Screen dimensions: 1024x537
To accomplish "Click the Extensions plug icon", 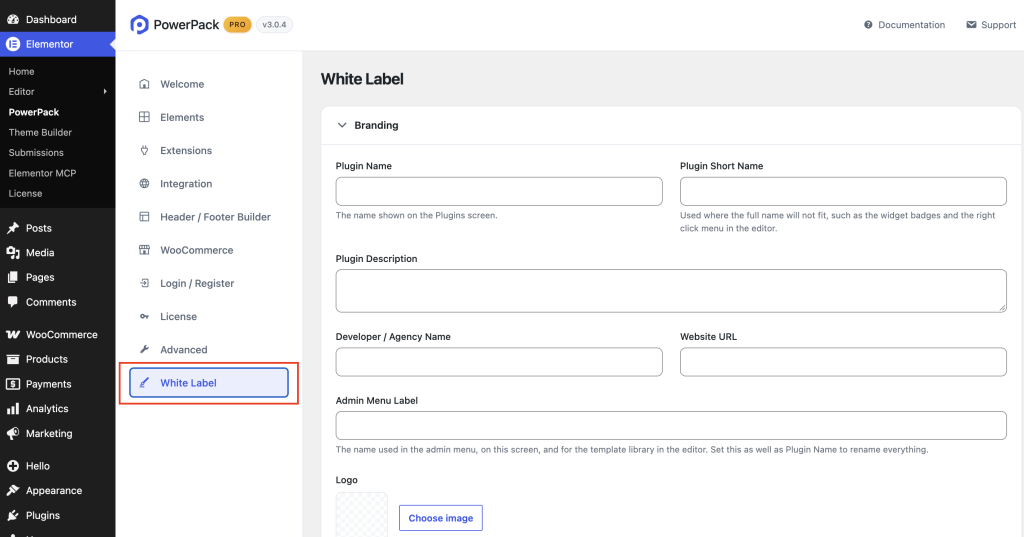I will [x=144, y=150].
